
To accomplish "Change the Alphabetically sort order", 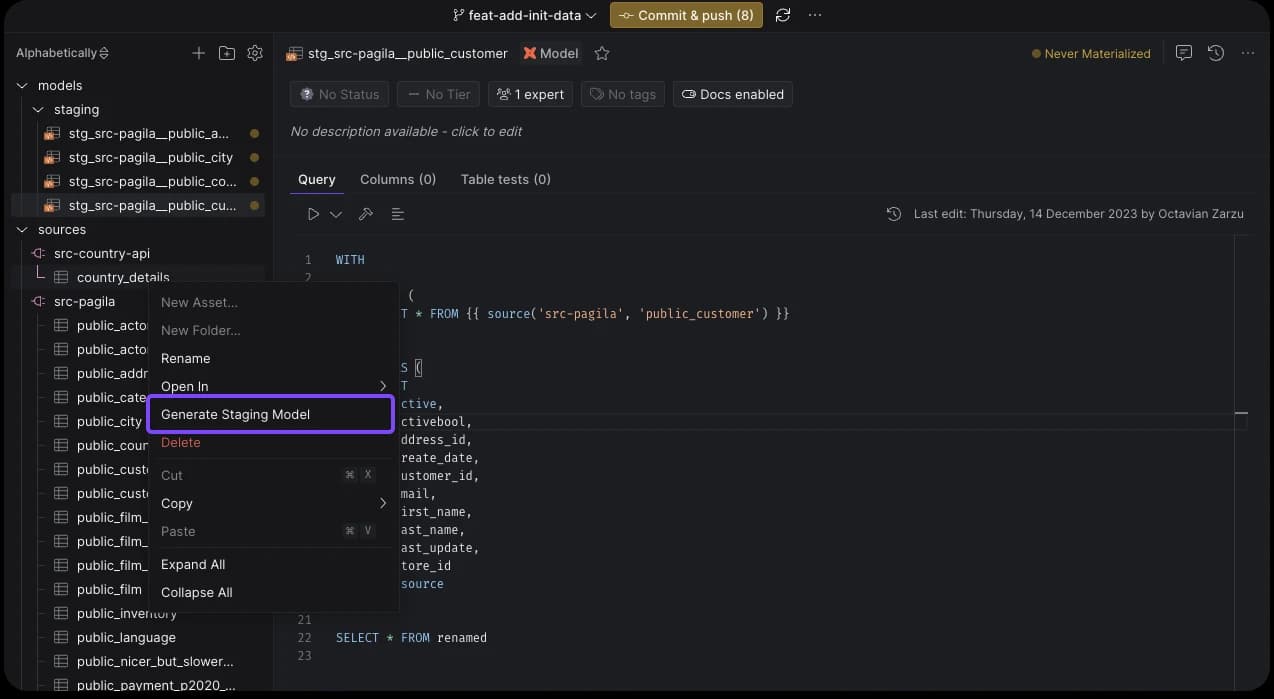I will click(62, 53).
